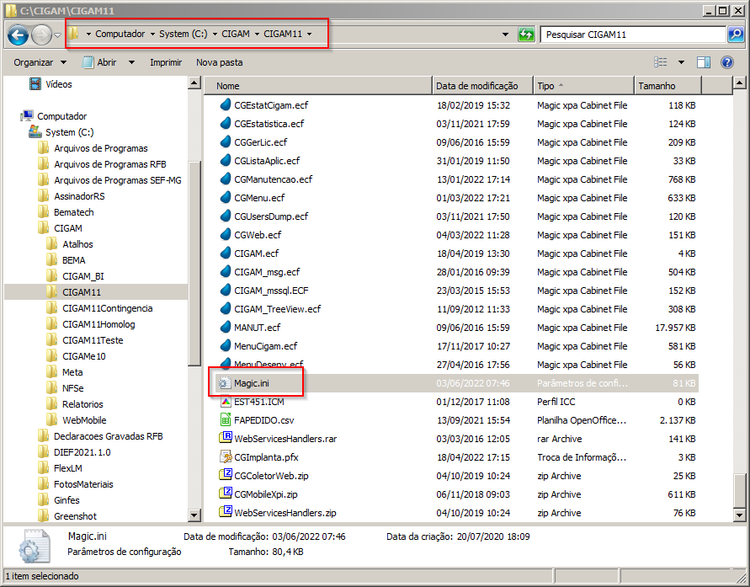Click Nova pasta in the toolbar

pos(219,63)
